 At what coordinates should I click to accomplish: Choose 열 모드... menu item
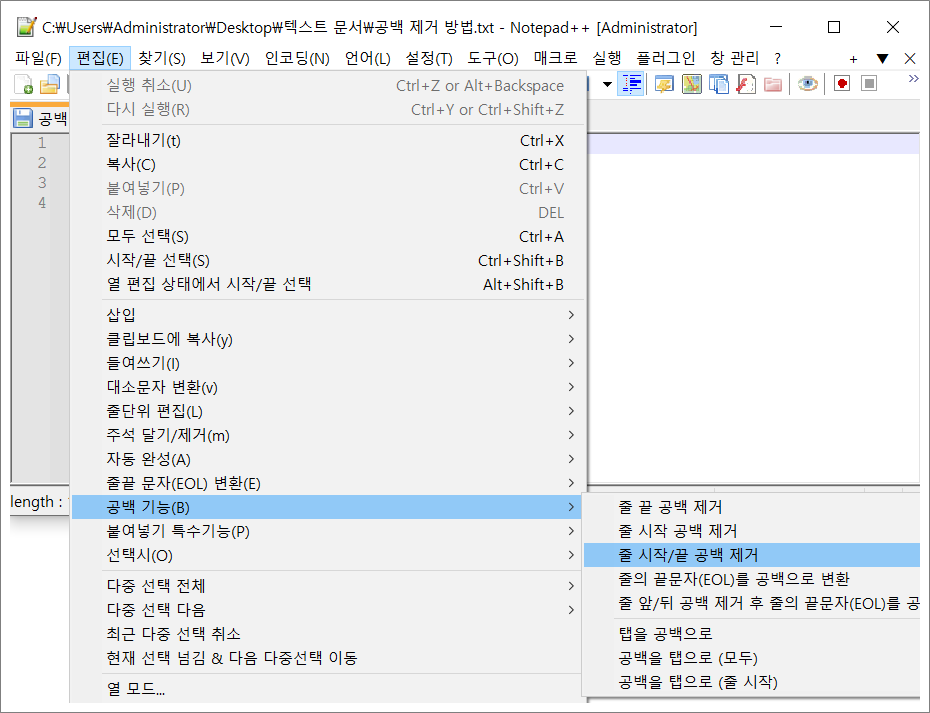tap(328, 689)
